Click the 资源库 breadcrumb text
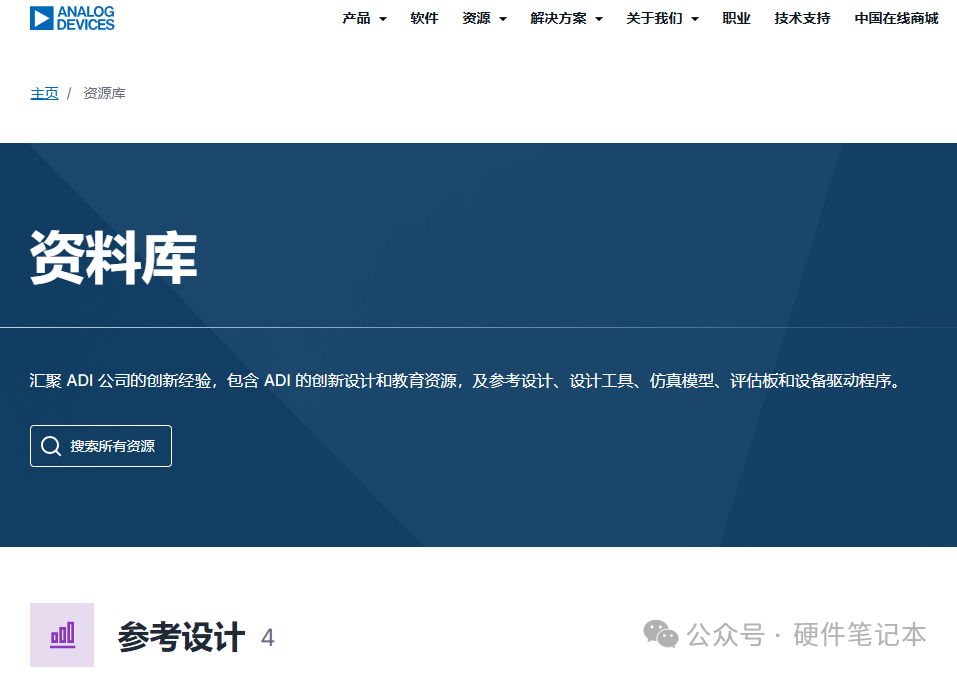Viewport: 957px width, 673px height. click(104, 93)
